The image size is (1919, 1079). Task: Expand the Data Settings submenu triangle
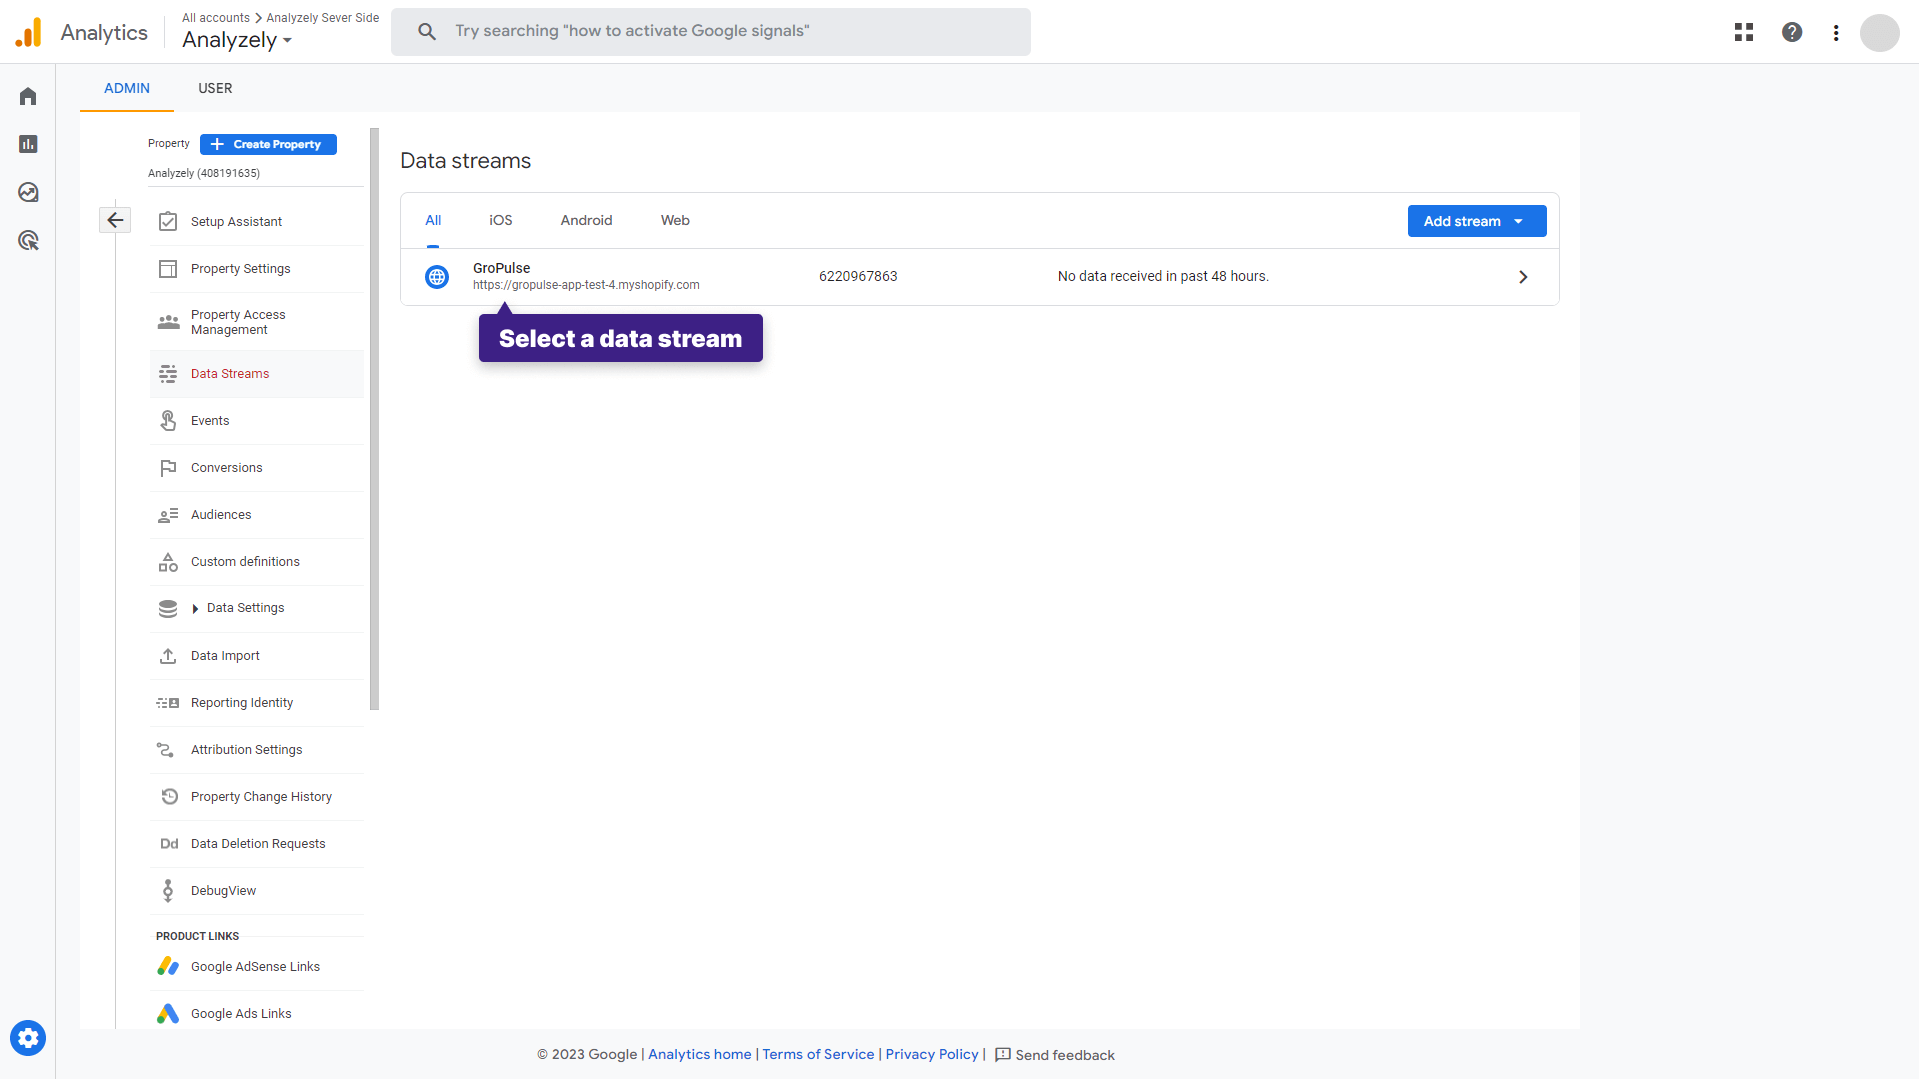click(x=195, y=609)
